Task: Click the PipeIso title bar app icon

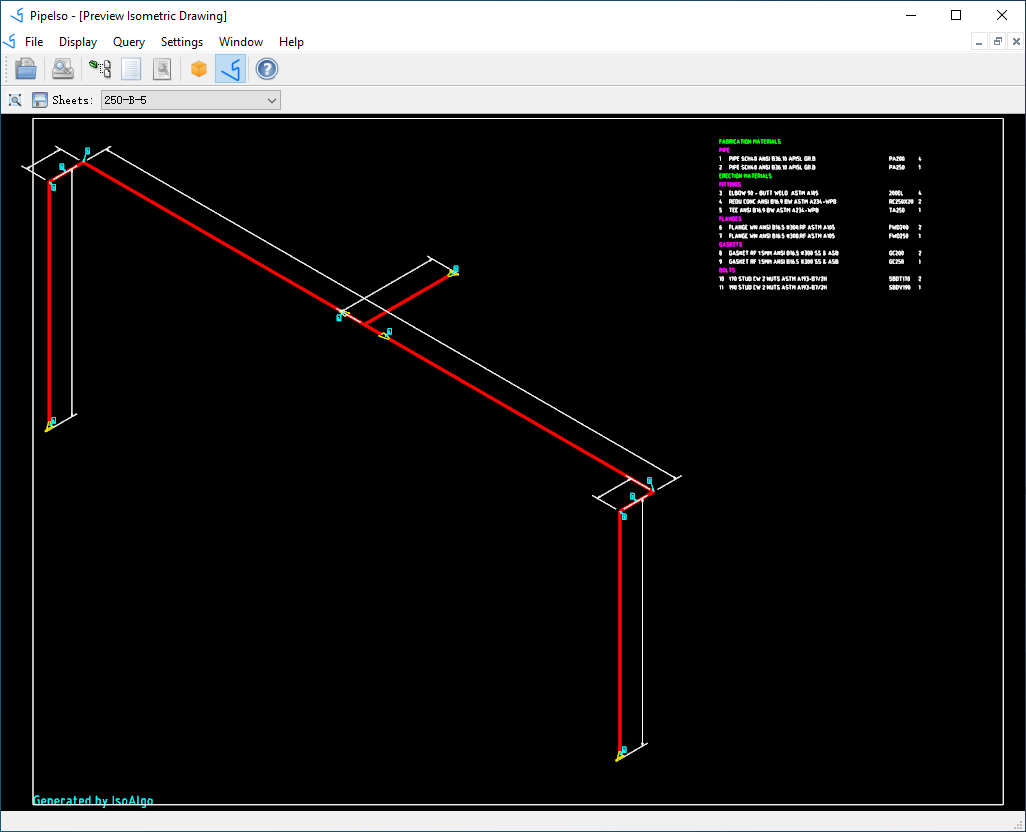Action: coord(18,15)
